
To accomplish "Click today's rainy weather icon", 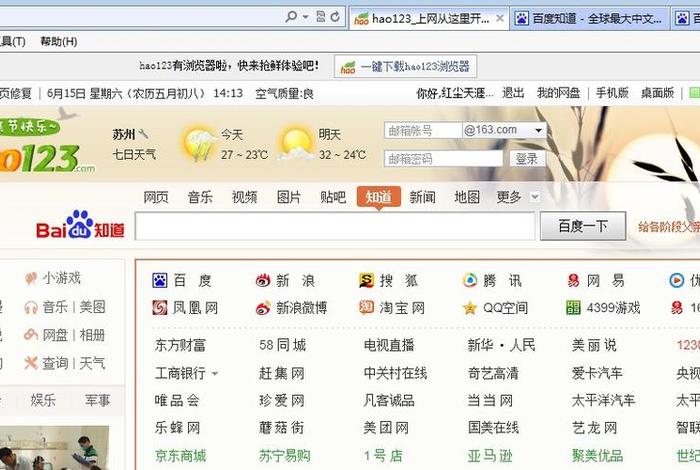I will 200,144.
